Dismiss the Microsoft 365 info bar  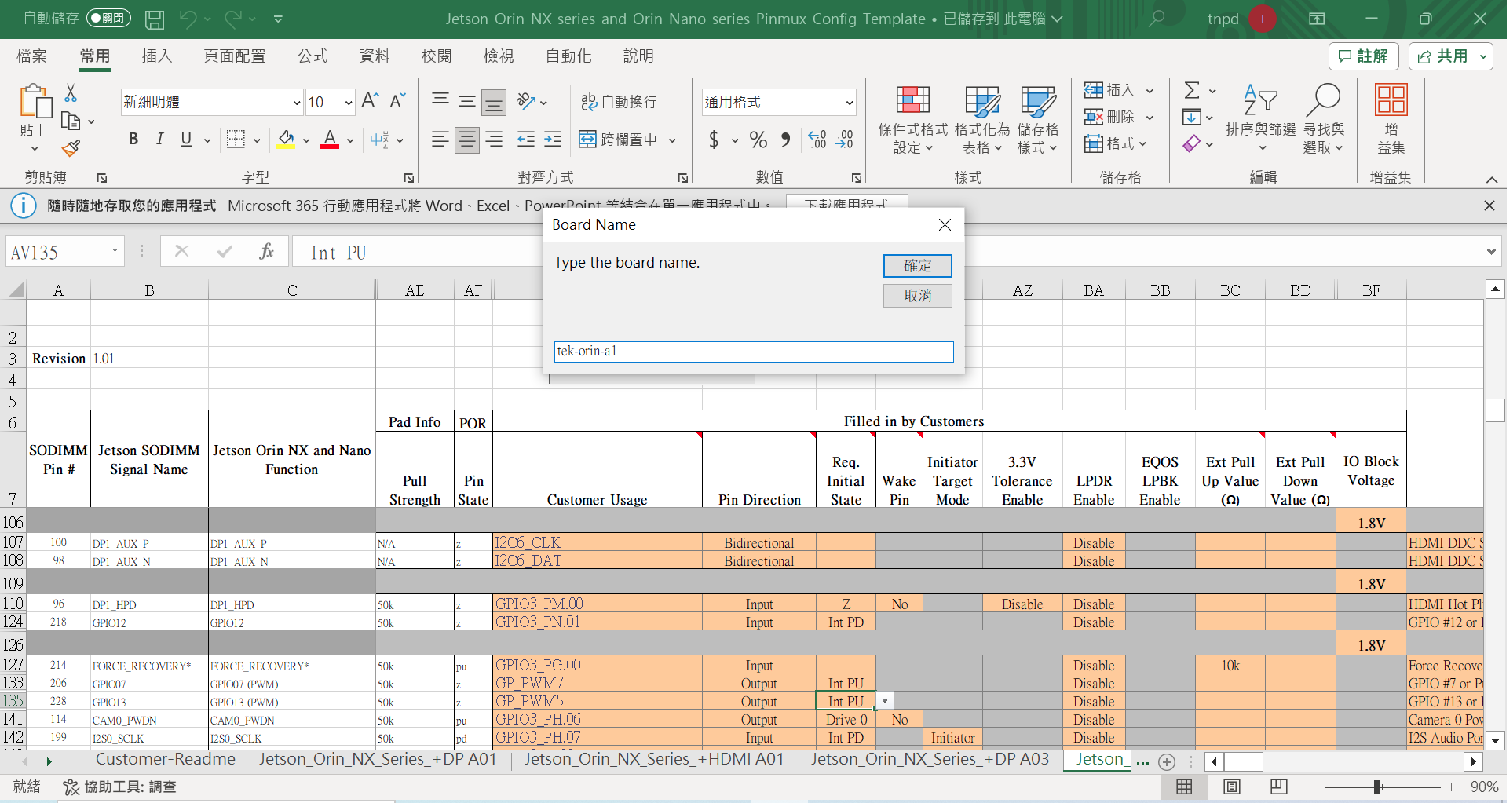point(1489,205)
